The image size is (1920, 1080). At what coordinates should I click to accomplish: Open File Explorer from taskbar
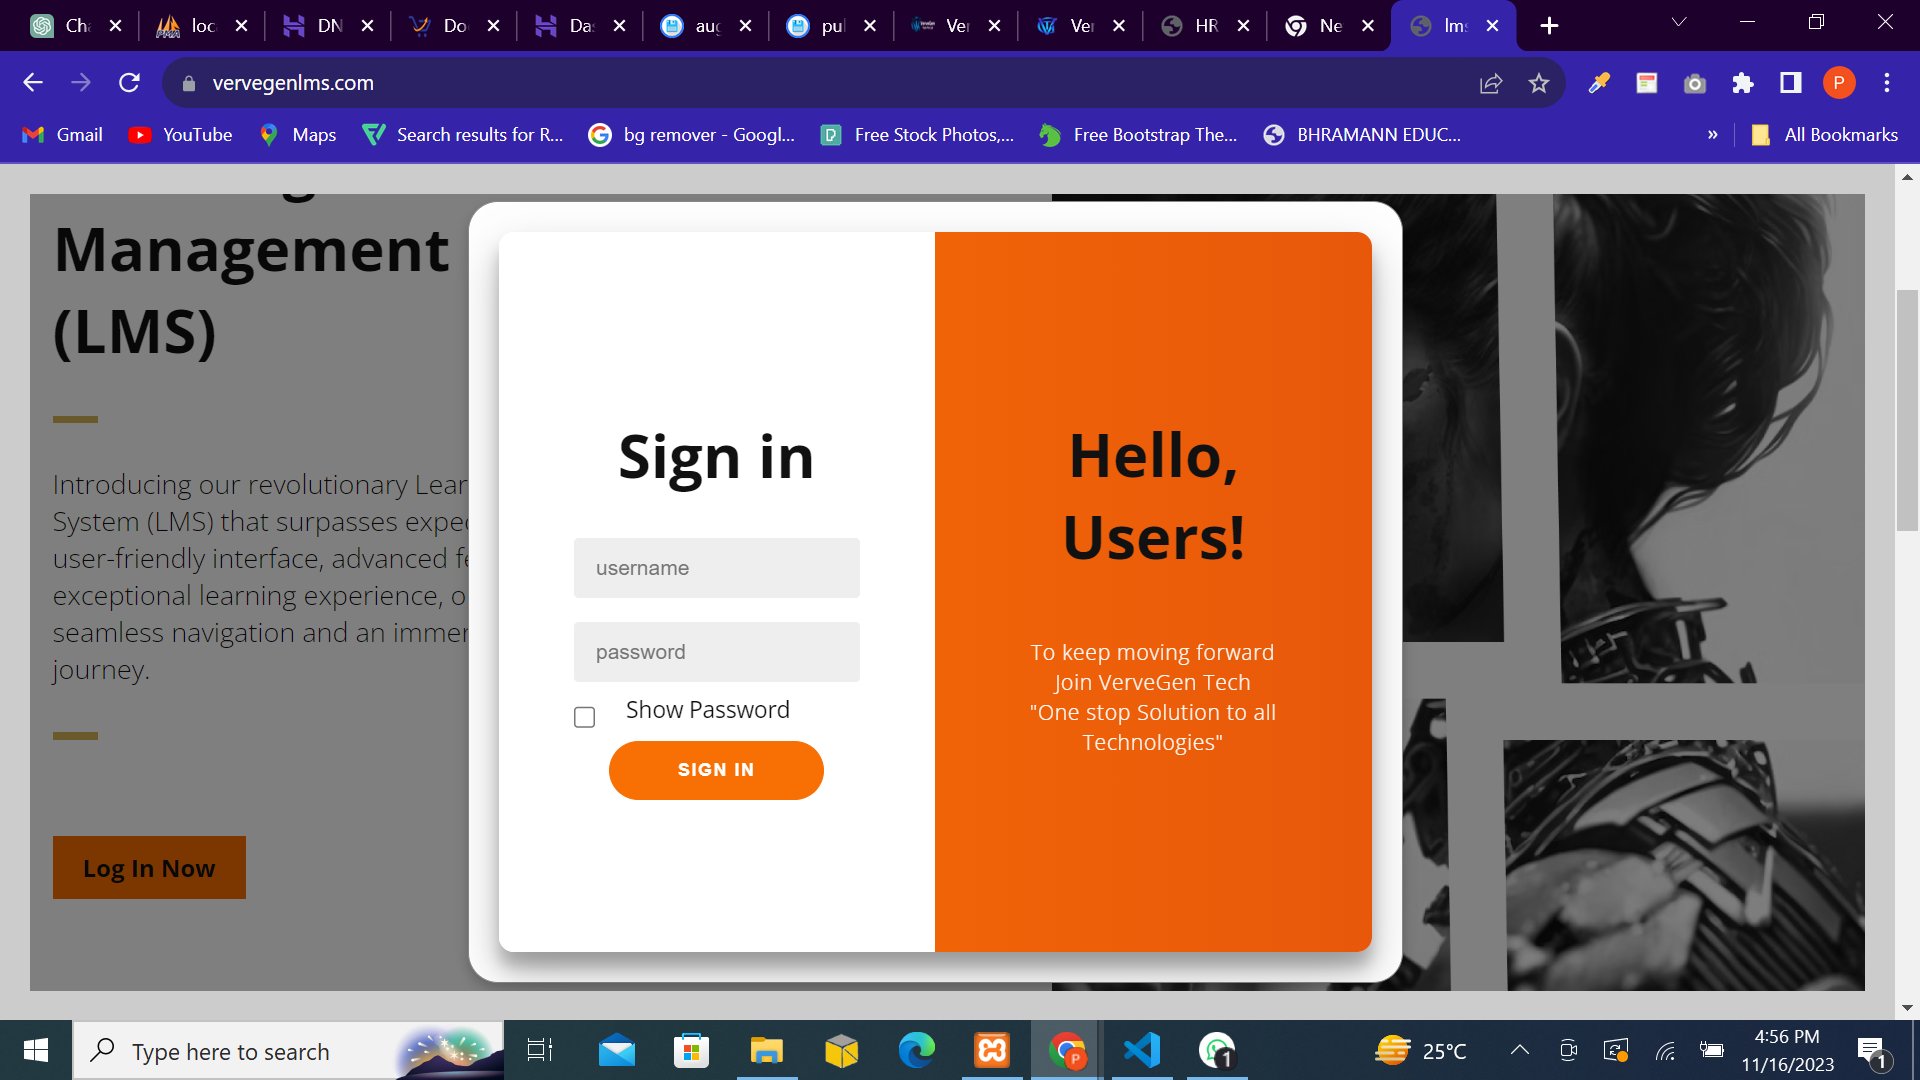(x=767, y=1051)
